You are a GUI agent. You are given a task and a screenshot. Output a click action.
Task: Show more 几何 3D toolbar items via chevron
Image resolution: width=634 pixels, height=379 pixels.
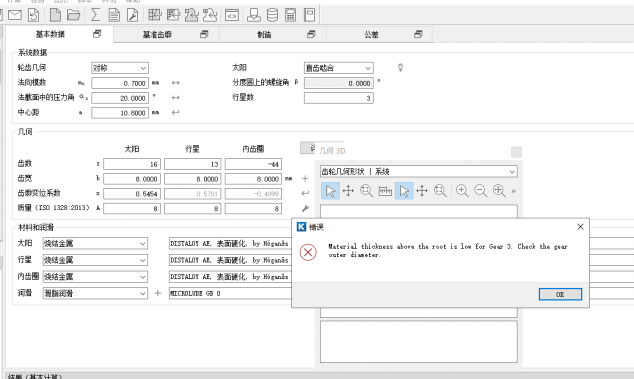tap(514, 191)
